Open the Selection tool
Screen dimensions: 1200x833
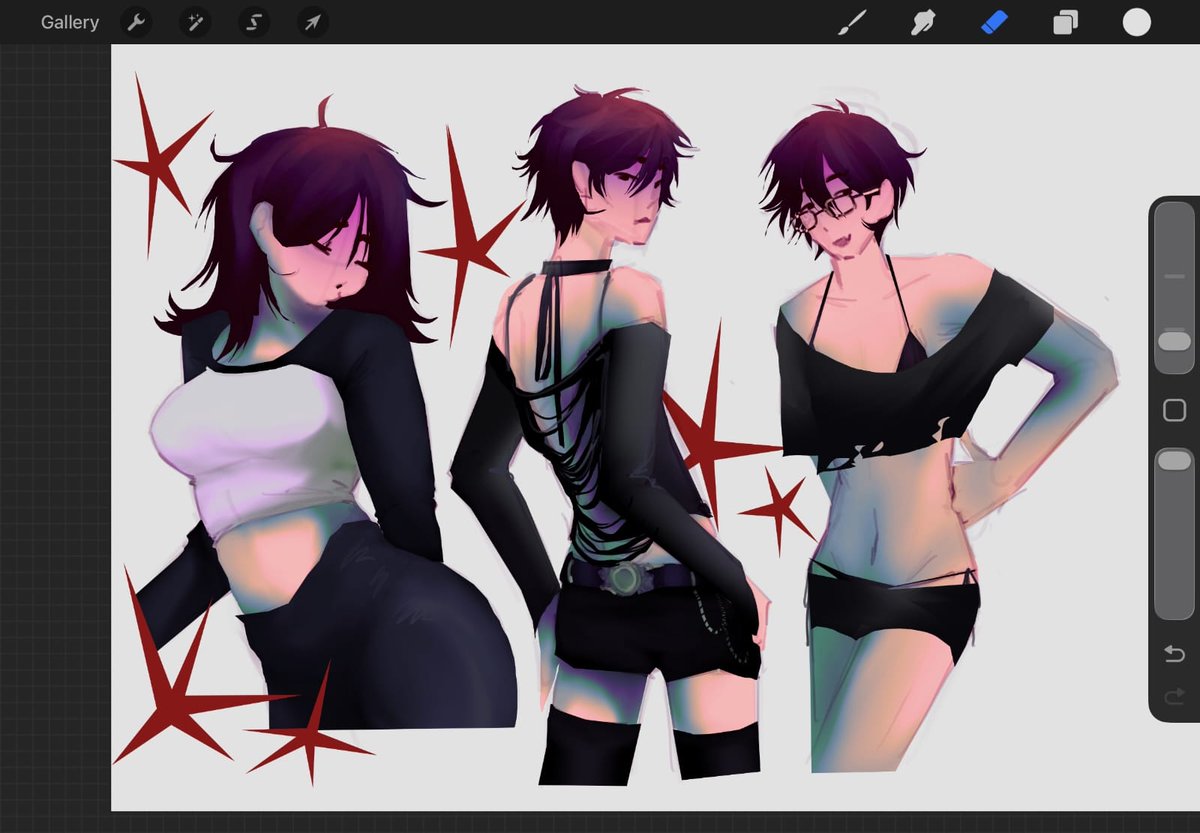tap(254, 22)
